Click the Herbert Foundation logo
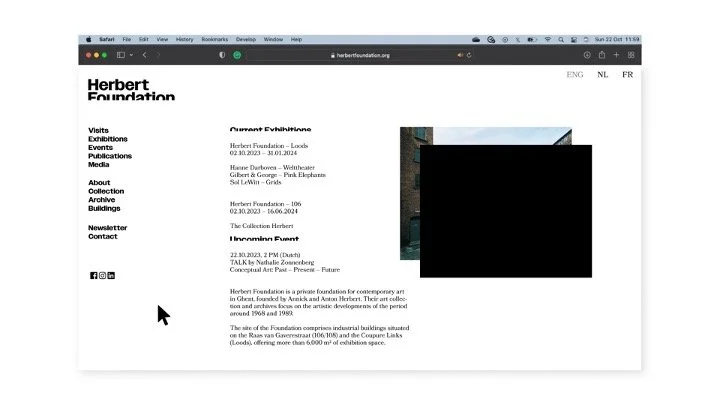The image size is (720, 405). pyautogui.click(x=131, y=90)
